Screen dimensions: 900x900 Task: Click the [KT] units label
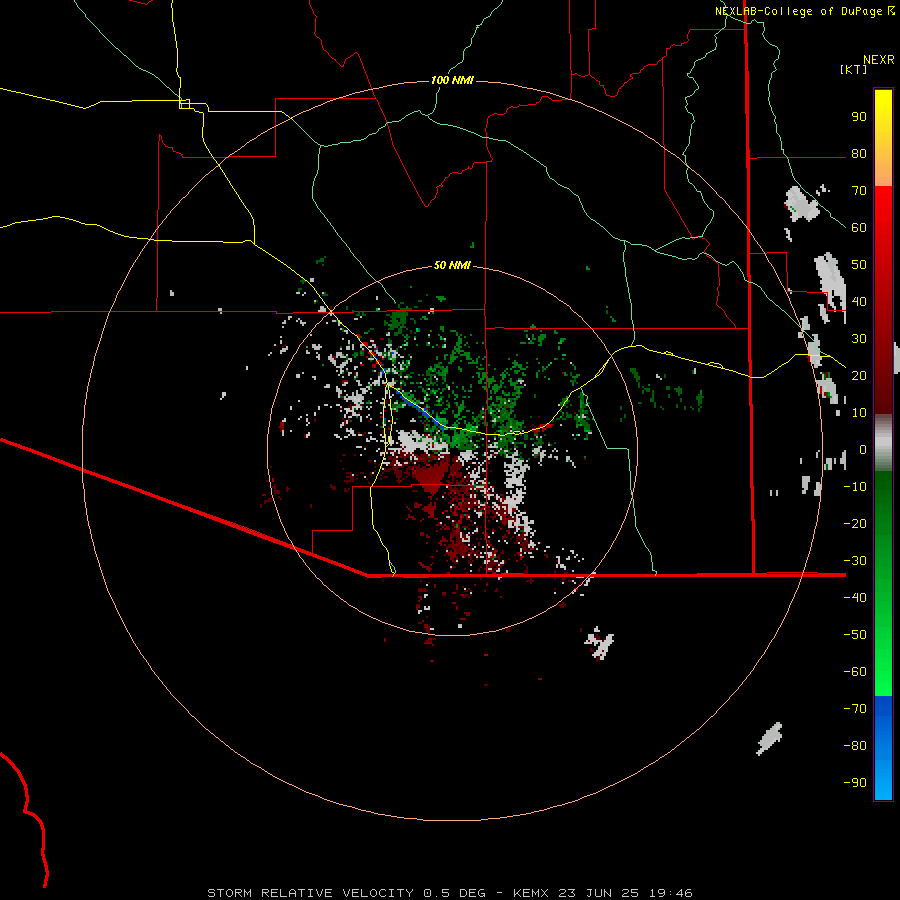(854, 69)
